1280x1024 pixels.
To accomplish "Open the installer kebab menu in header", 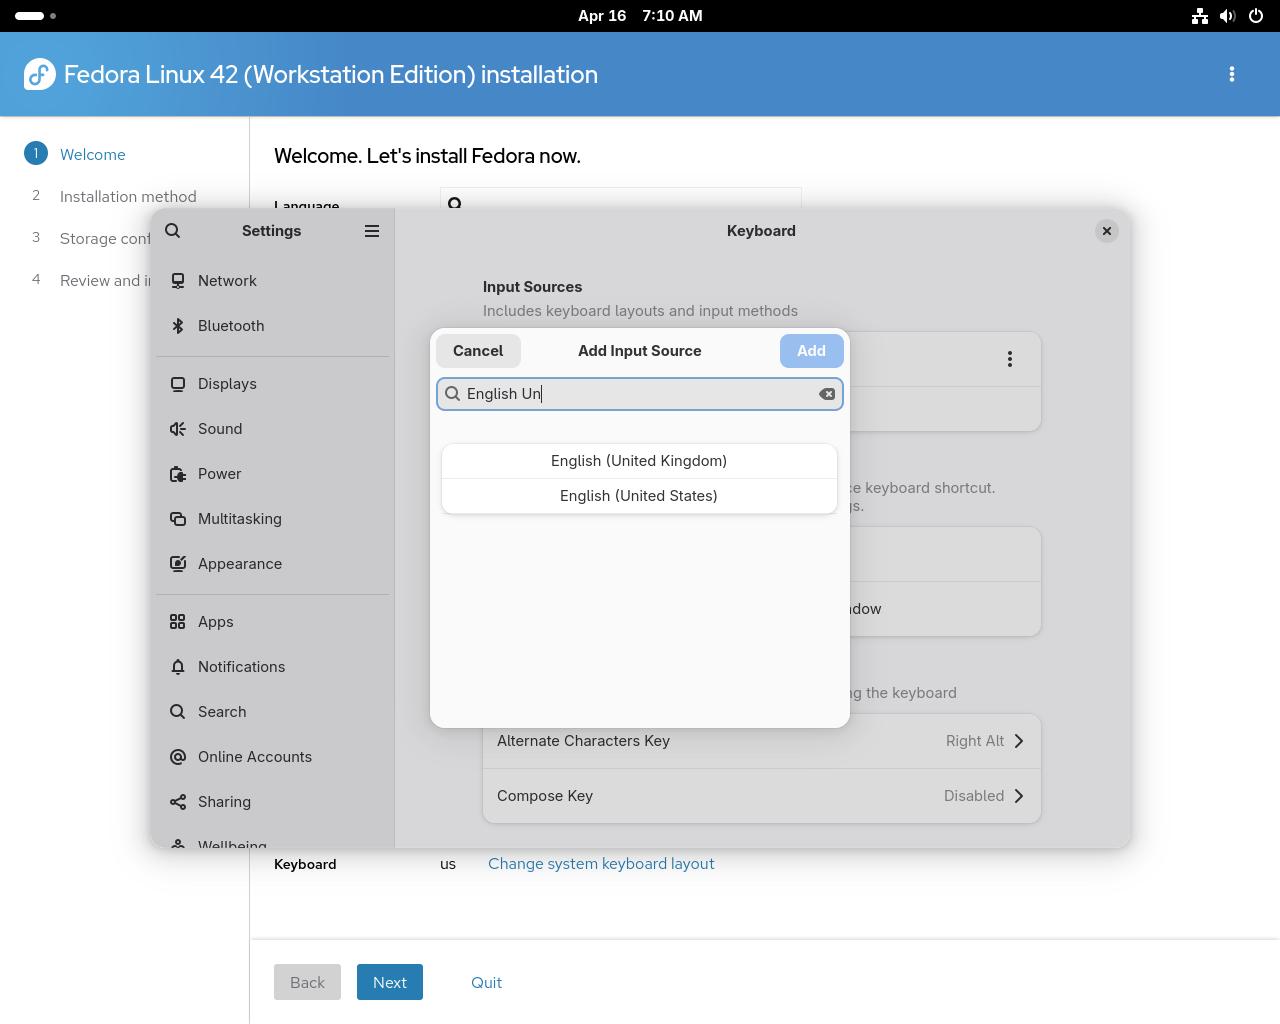I will pos(1232,74).
